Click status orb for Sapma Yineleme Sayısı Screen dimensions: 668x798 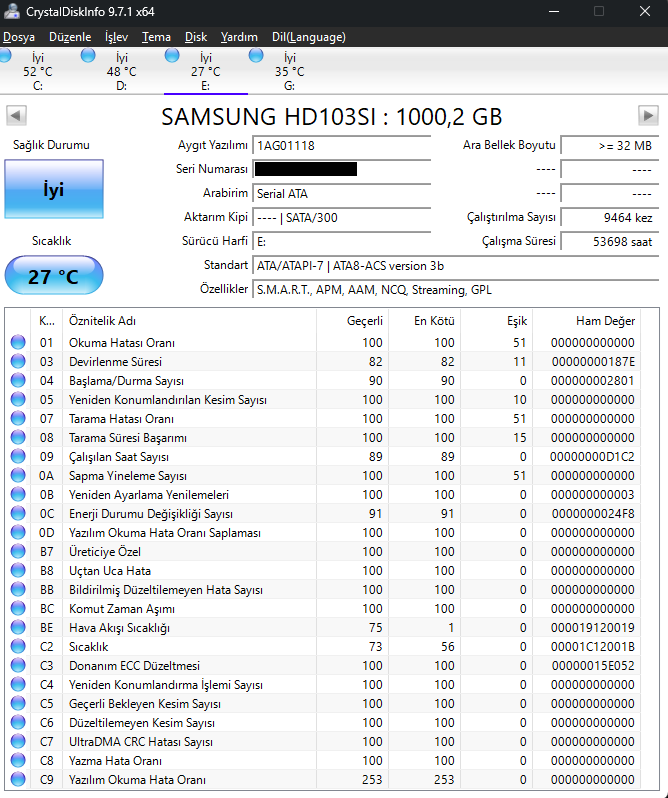coord(18,475)
